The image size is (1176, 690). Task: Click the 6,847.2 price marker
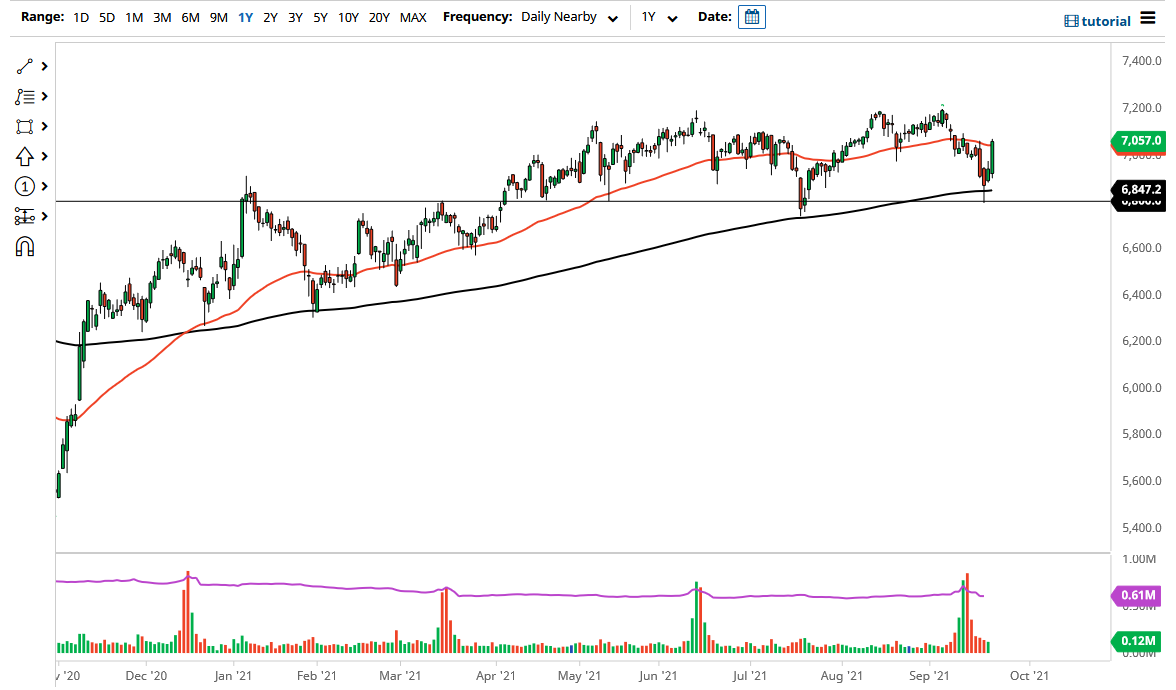point(1140,191)
